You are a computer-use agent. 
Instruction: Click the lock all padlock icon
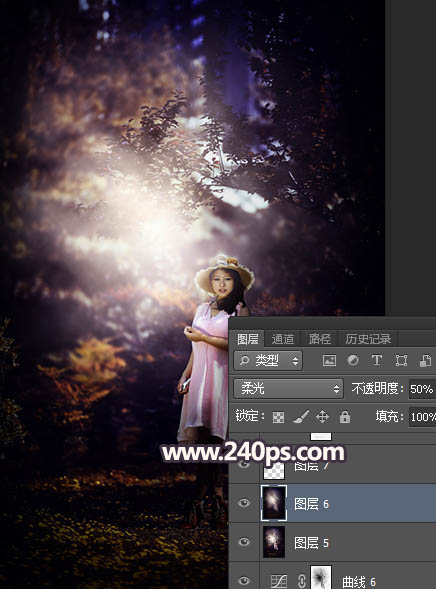(345, 417)
